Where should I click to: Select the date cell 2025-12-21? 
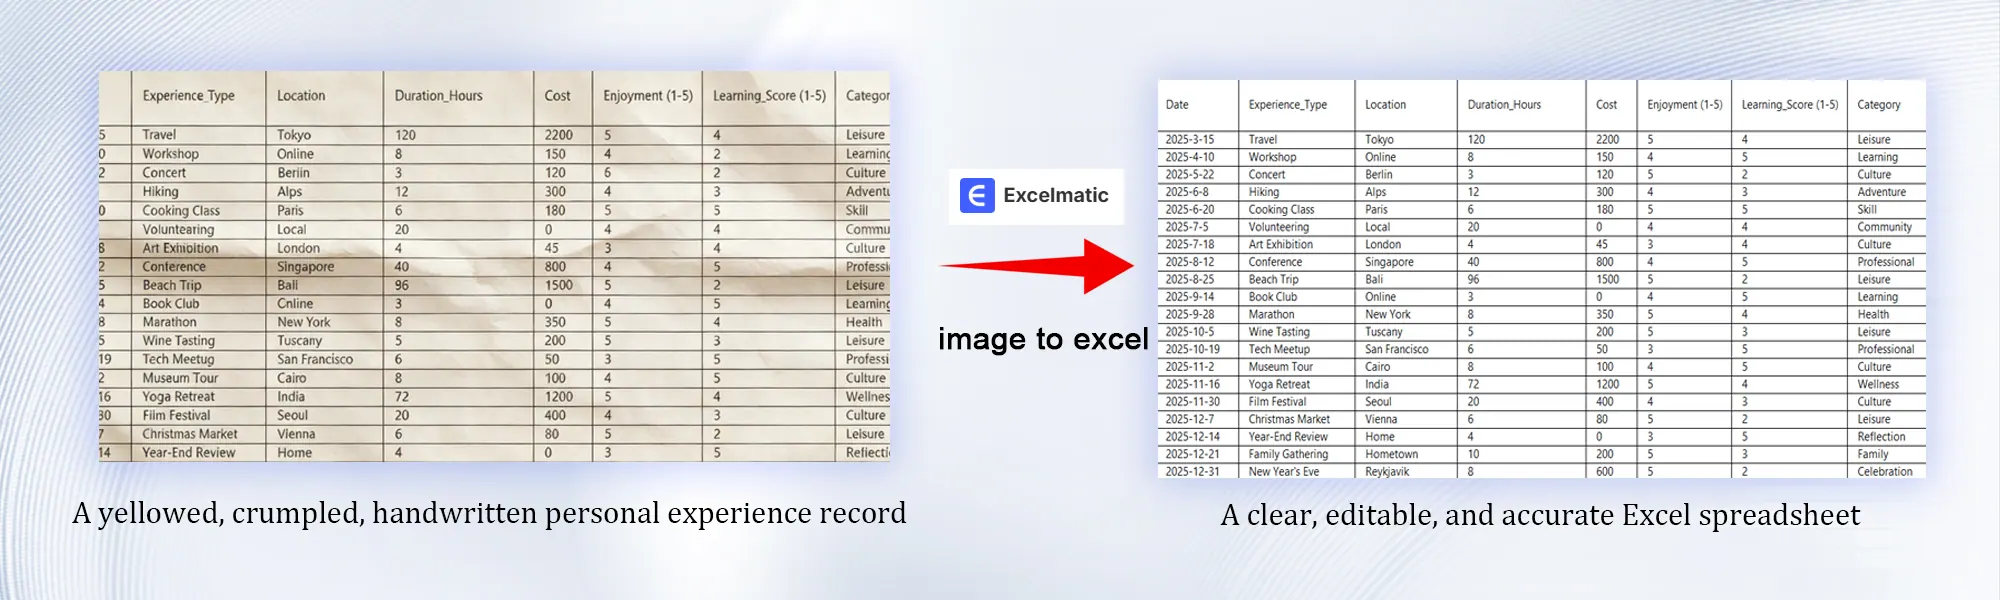pyautogui.click(x=1192, y=454)
